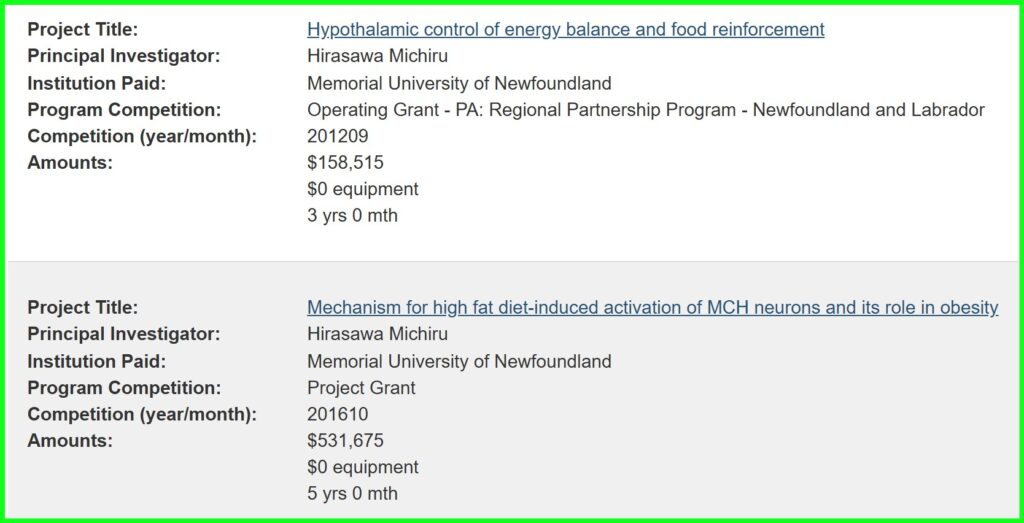Click the Project Title label in first record
The image size is (1024, 523).
click(x=83, y=30)
